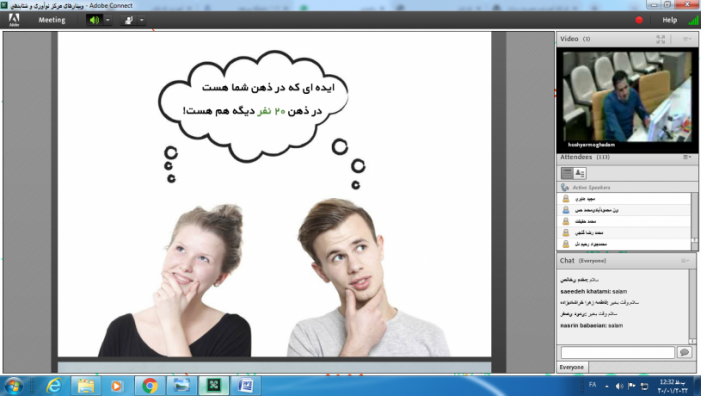Expand the raise hand status dropdown arrow
Viewport: 701px width, 396px height.
142,20
